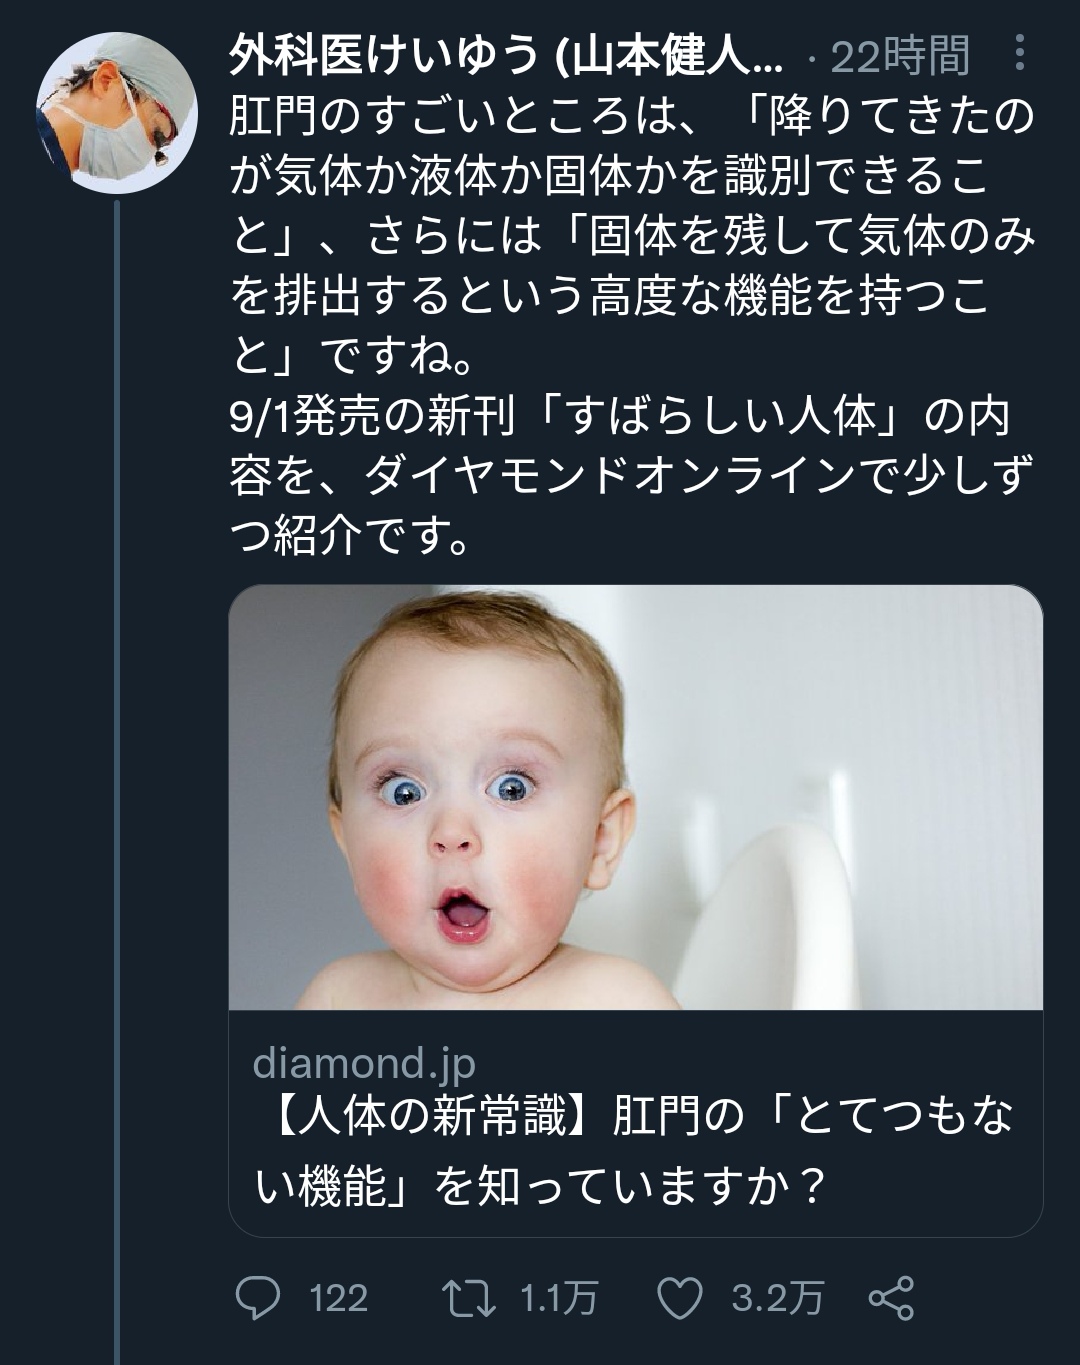Tap the tweet line starting 肛門のすごいところは

630,117
